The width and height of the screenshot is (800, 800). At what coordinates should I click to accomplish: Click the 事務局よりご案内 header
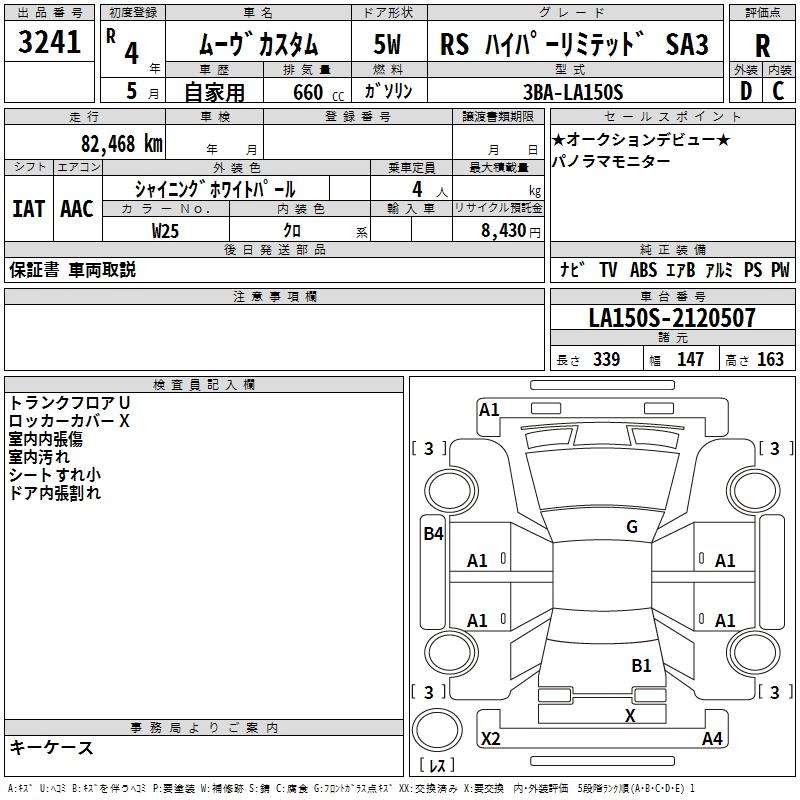[204, 728]
